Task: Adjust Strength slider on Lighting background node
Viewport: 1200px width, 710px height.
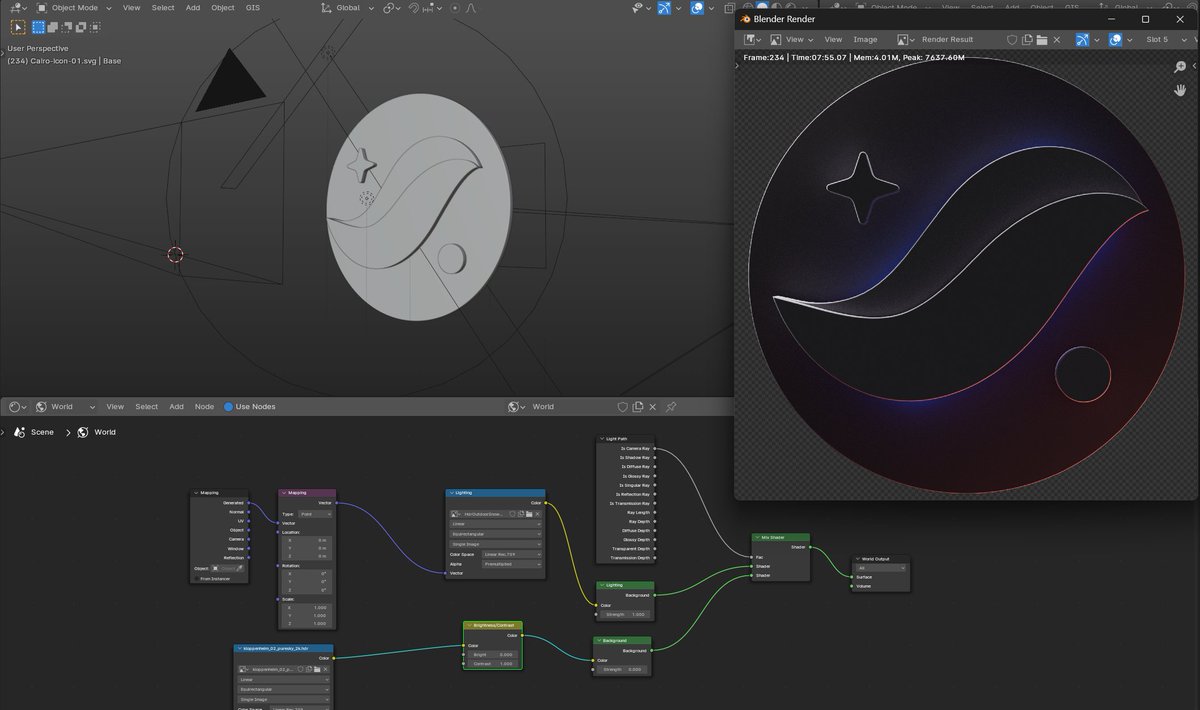Action: [625, 614]
